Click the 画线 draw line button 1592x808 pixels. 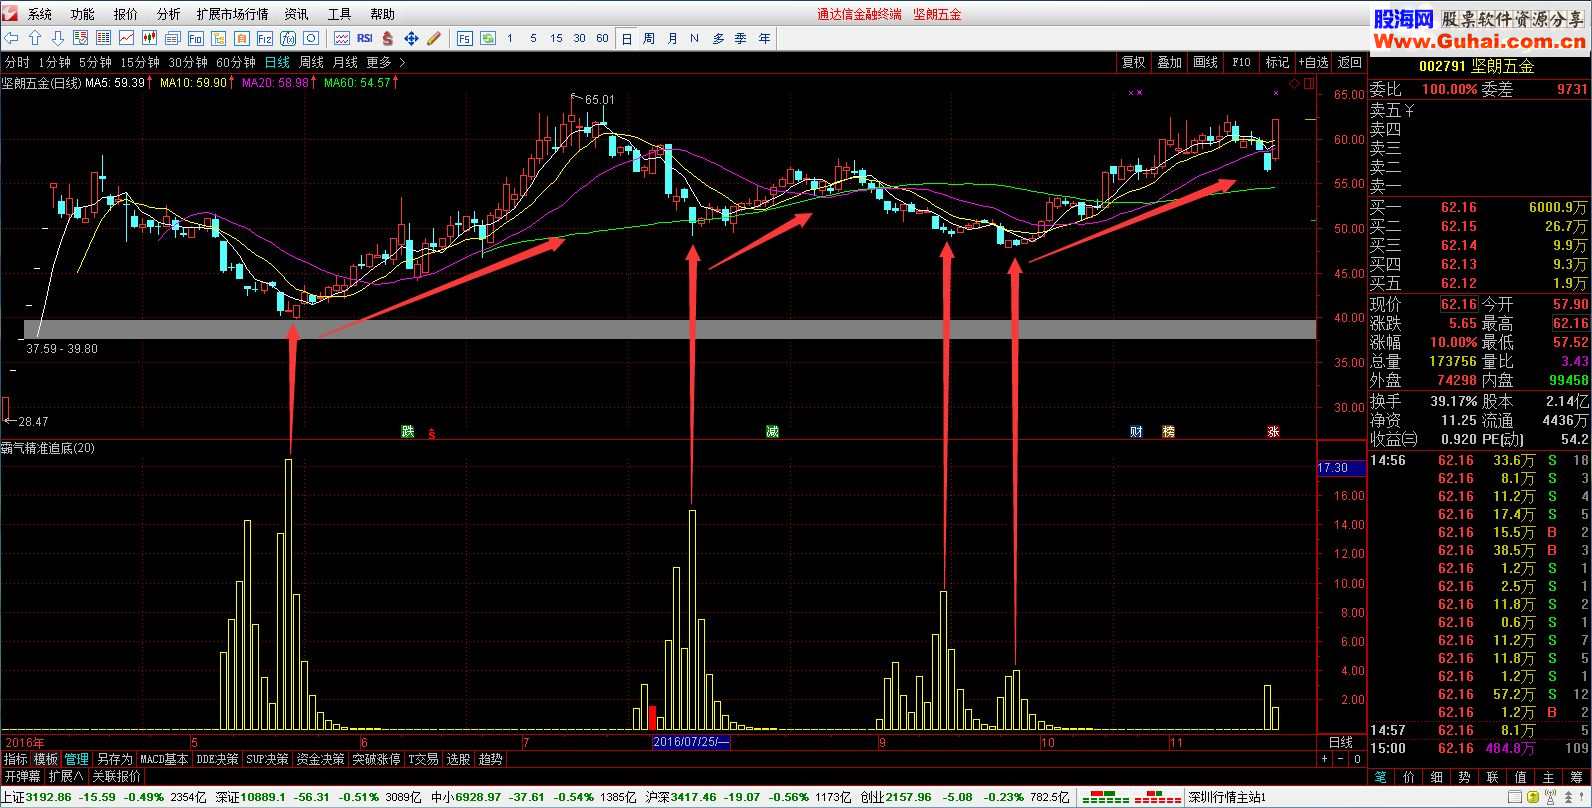[x=1206, y=62]
